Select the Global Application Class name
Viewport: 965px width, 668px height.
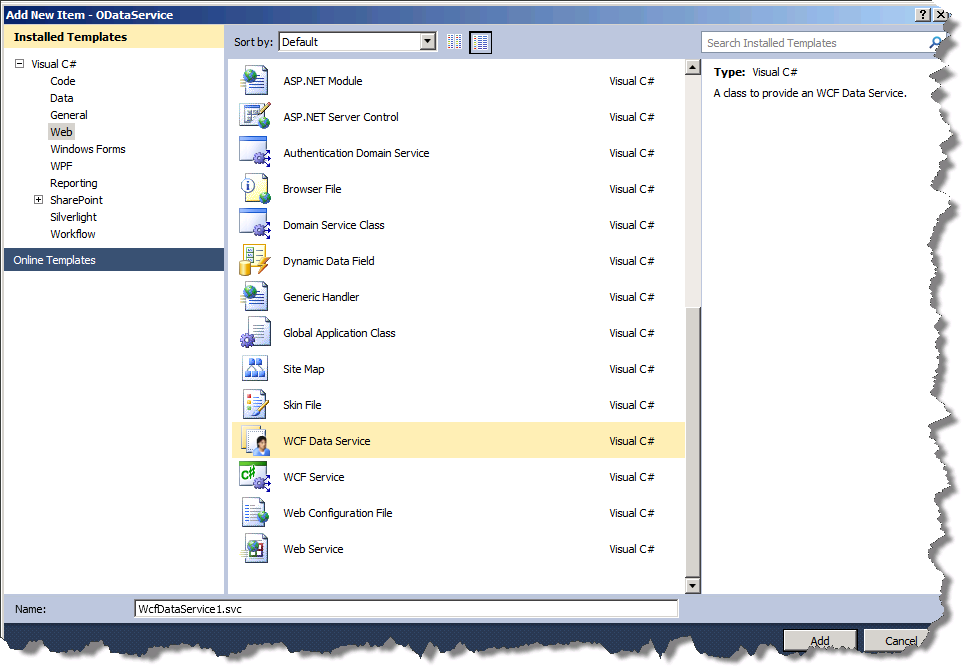pyautogui.click(x=339, y=333)
